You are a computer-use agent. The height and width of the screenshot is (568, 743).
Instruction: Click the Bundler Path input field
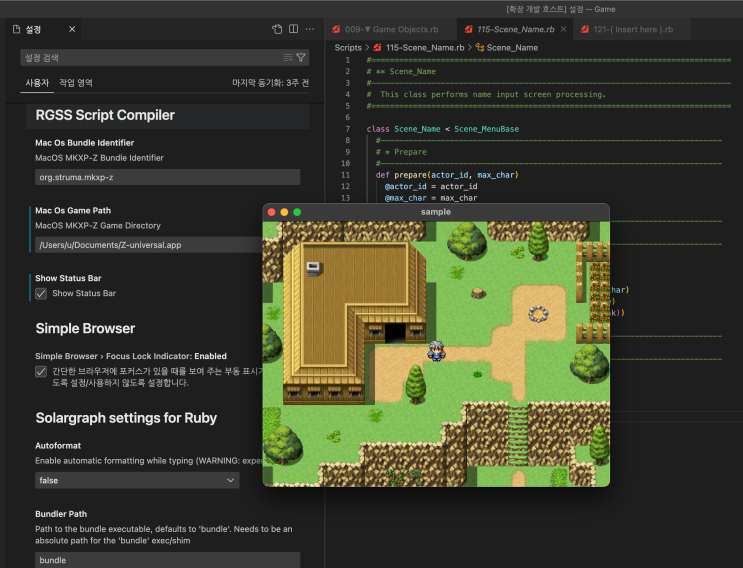point(167,560)
